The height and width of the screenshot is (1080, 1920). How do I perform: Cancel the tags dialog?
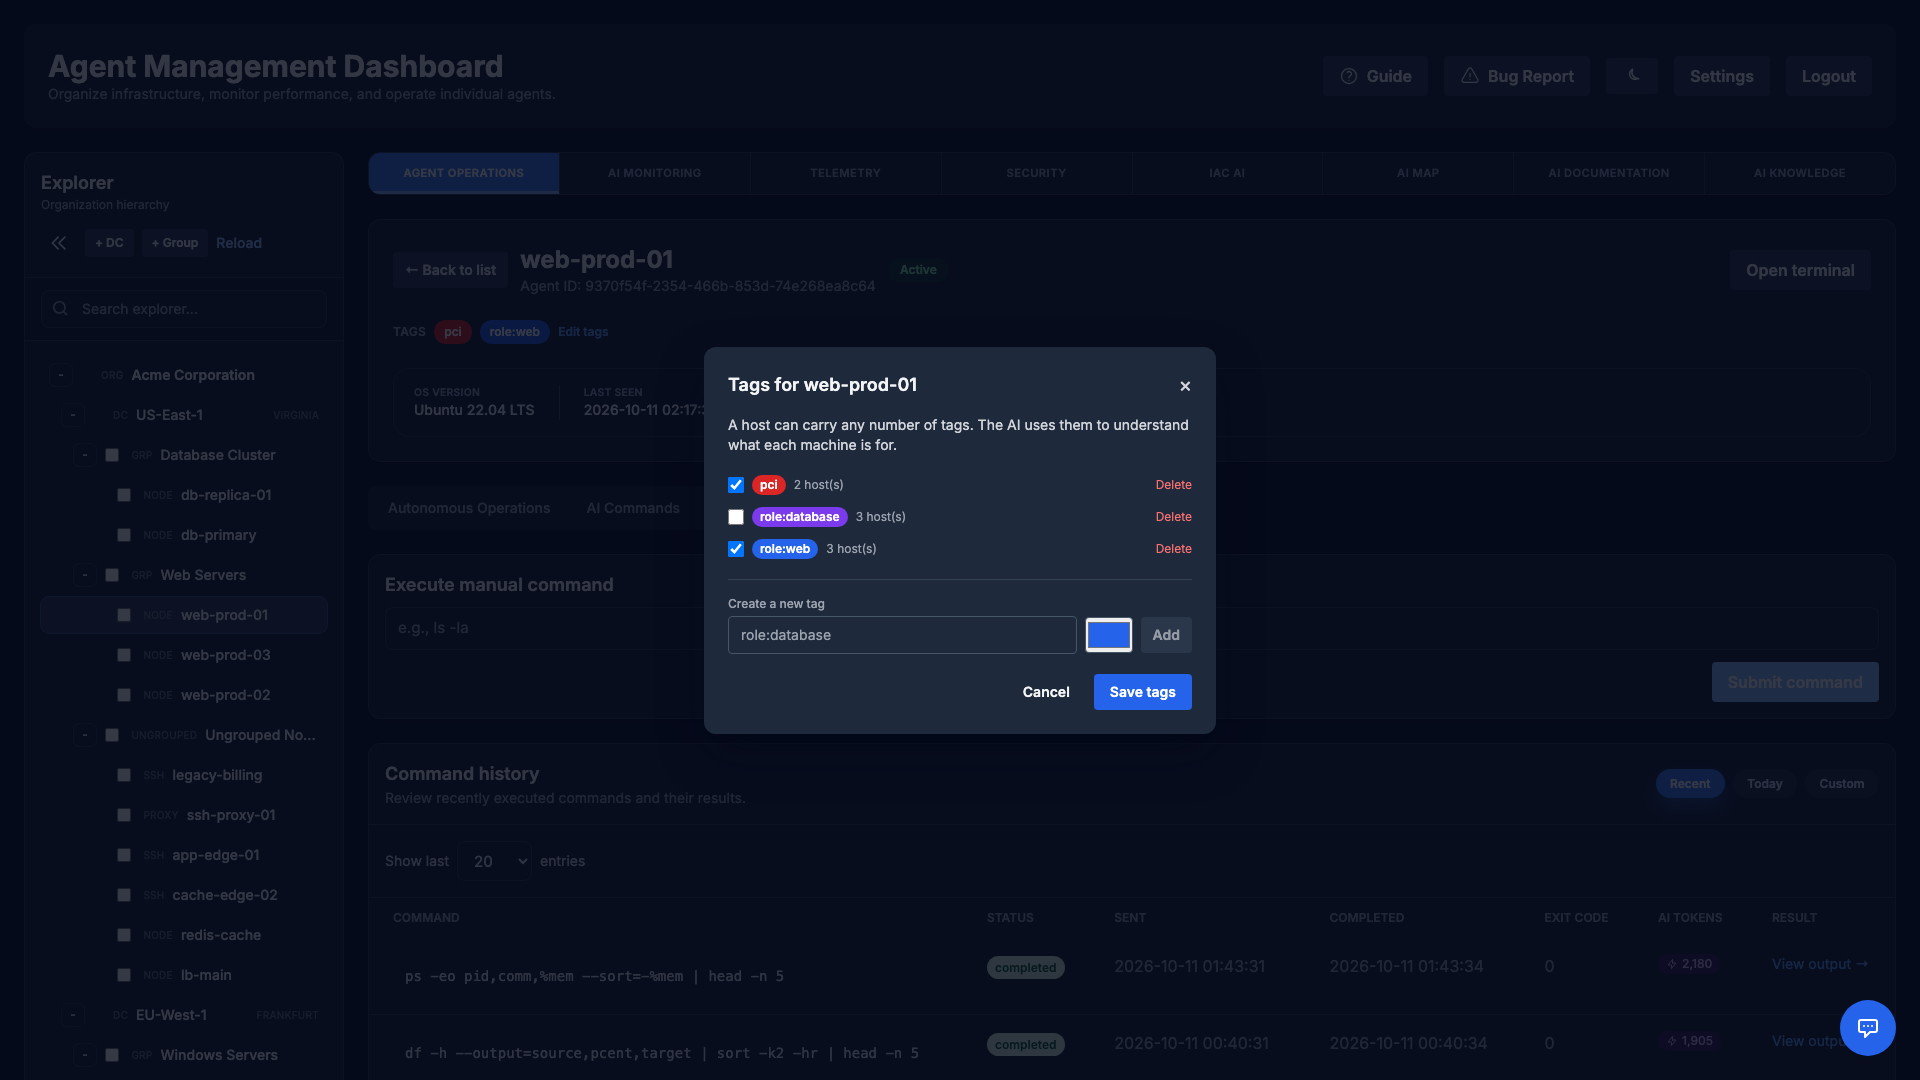(1046, 692)
